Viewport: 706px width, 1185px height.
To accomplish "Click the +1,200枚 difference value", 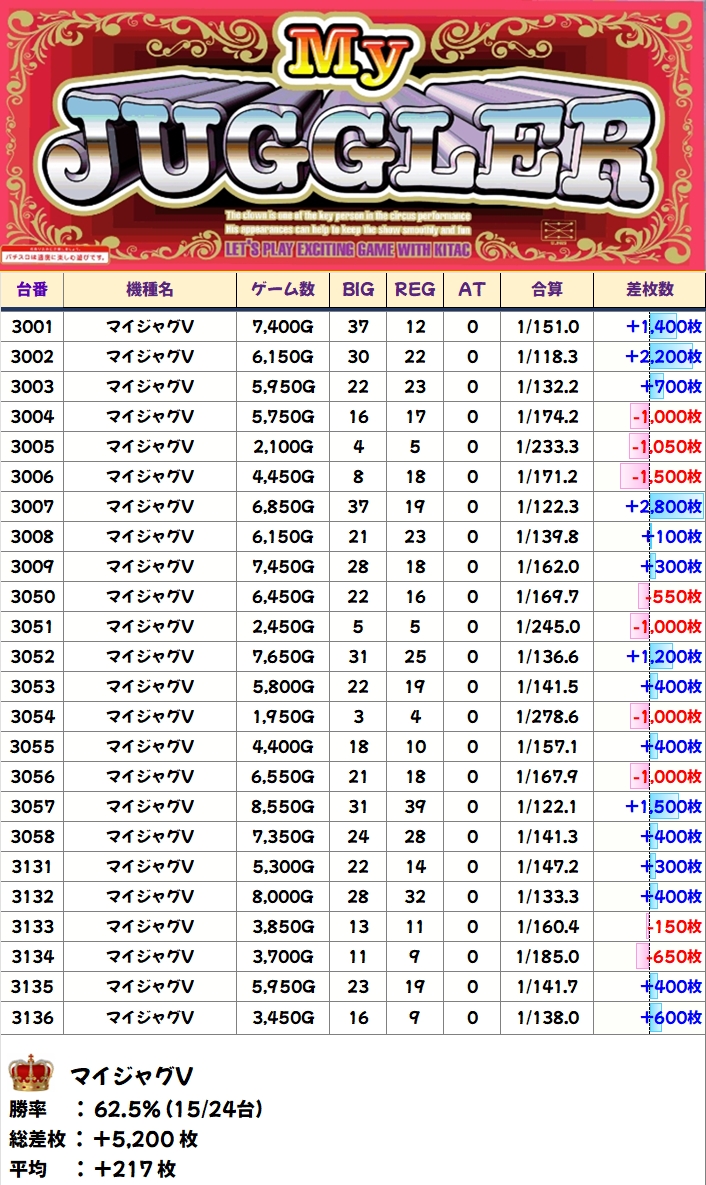I will tap(664, 657).
